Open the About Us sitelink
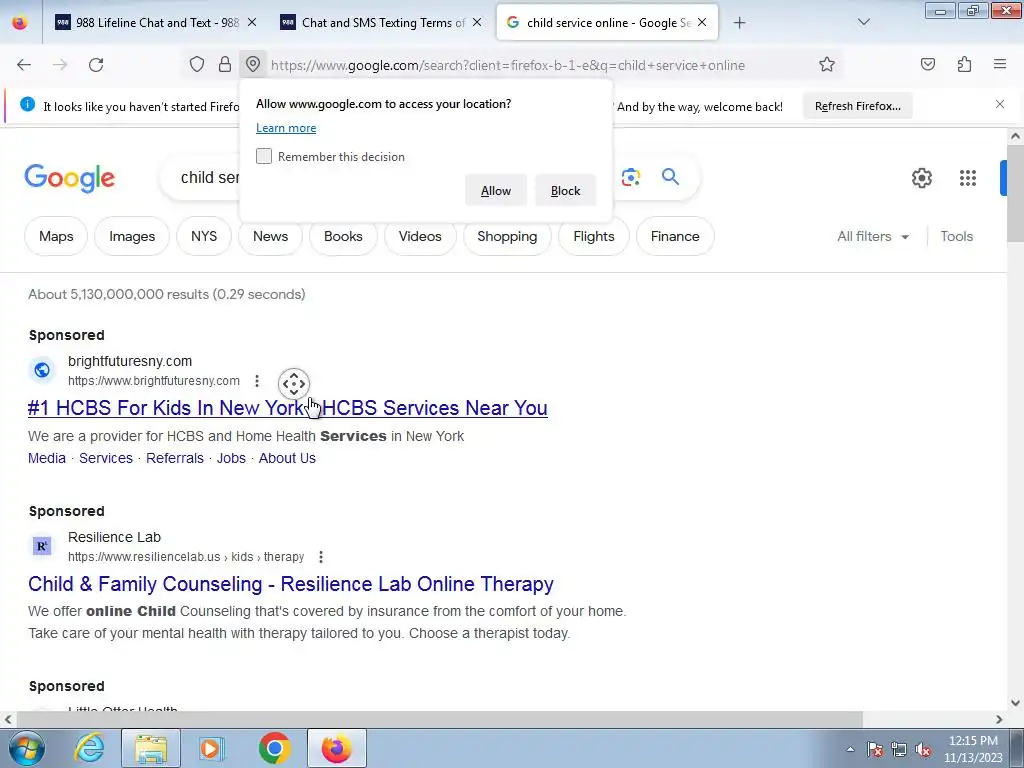1024x768 pixels. (287, 458)
